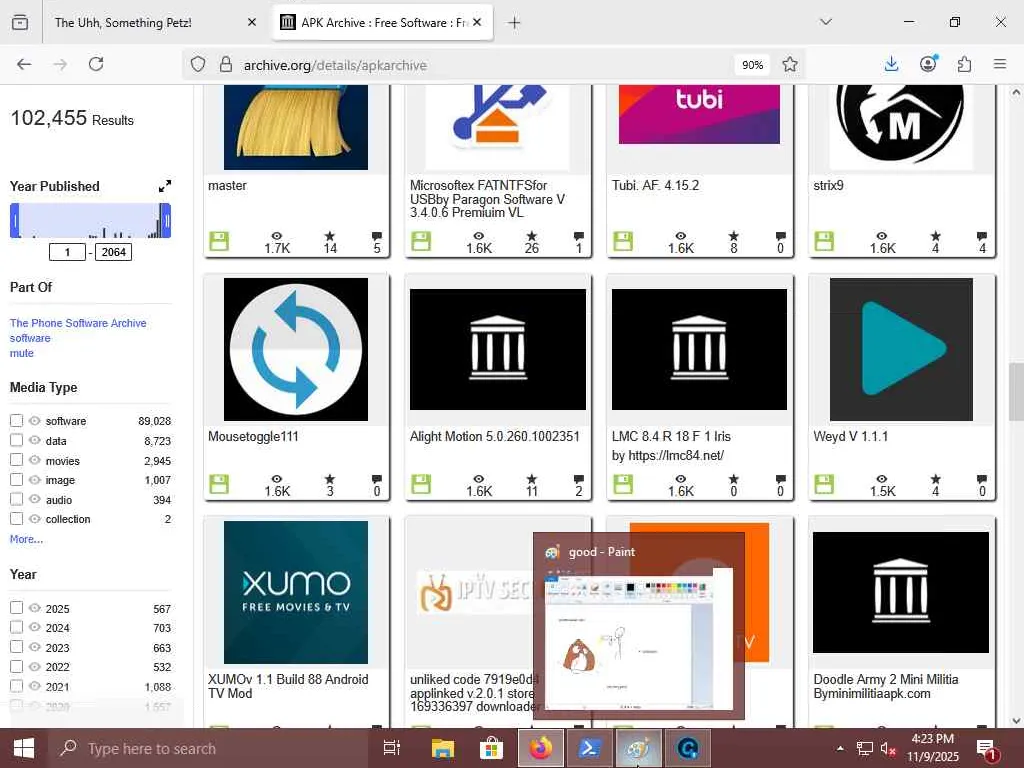The height and width of the screenshot is (768, 1024).
Task: Open File Explorer from the taskbar
Action: coord(442,748)
